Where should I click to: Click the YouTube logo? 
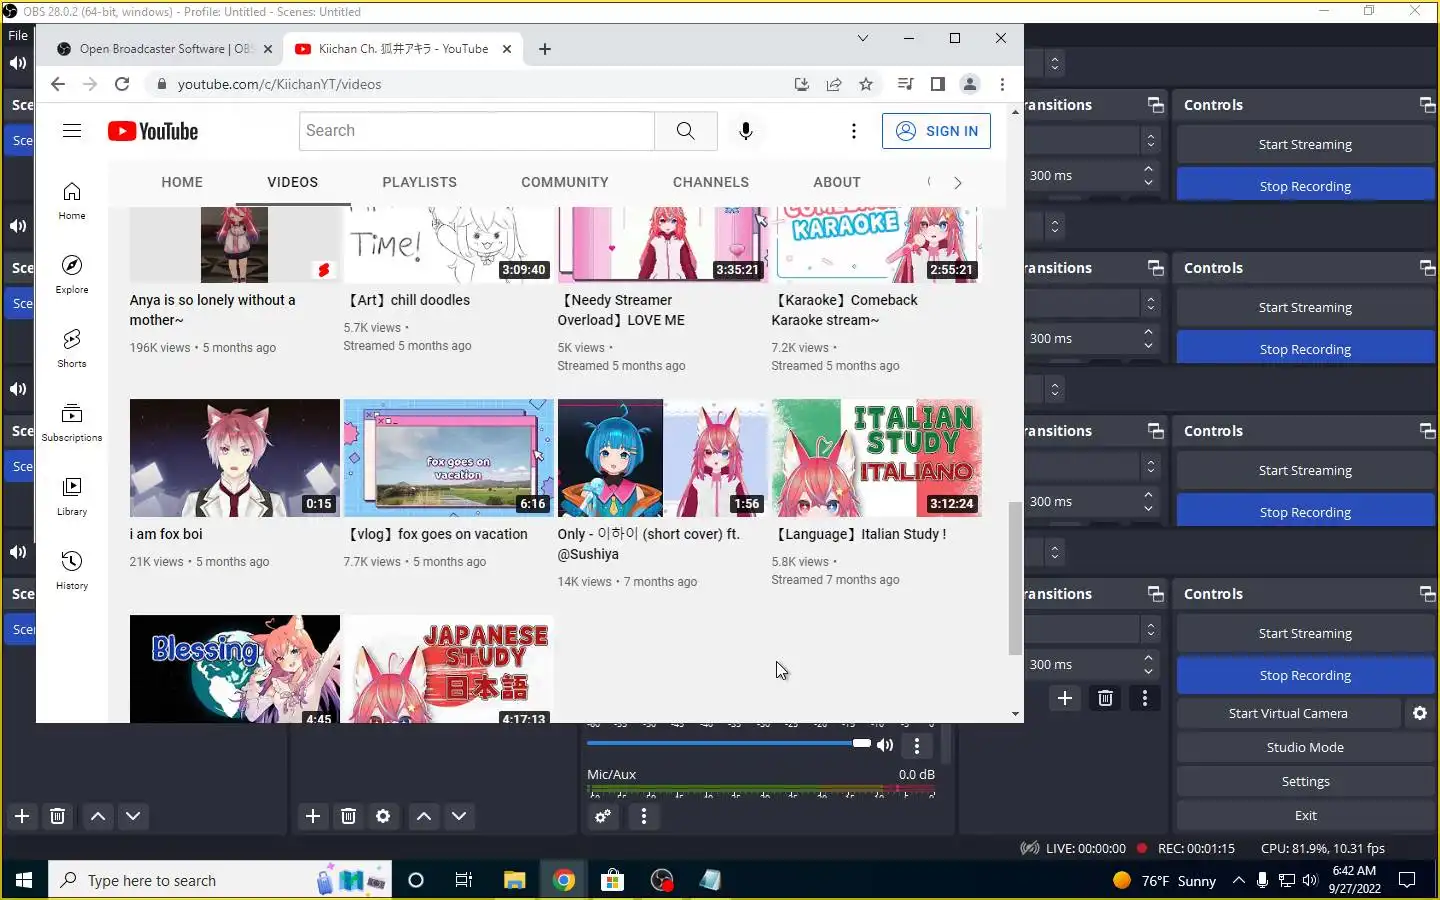point(153,131)
